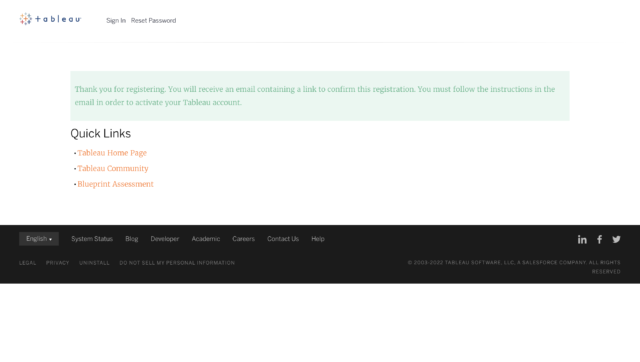The height and width of the screenshot is (362, 640).
Task: Click the 'Thank you for registering' confirmation message
Action: 320,96
